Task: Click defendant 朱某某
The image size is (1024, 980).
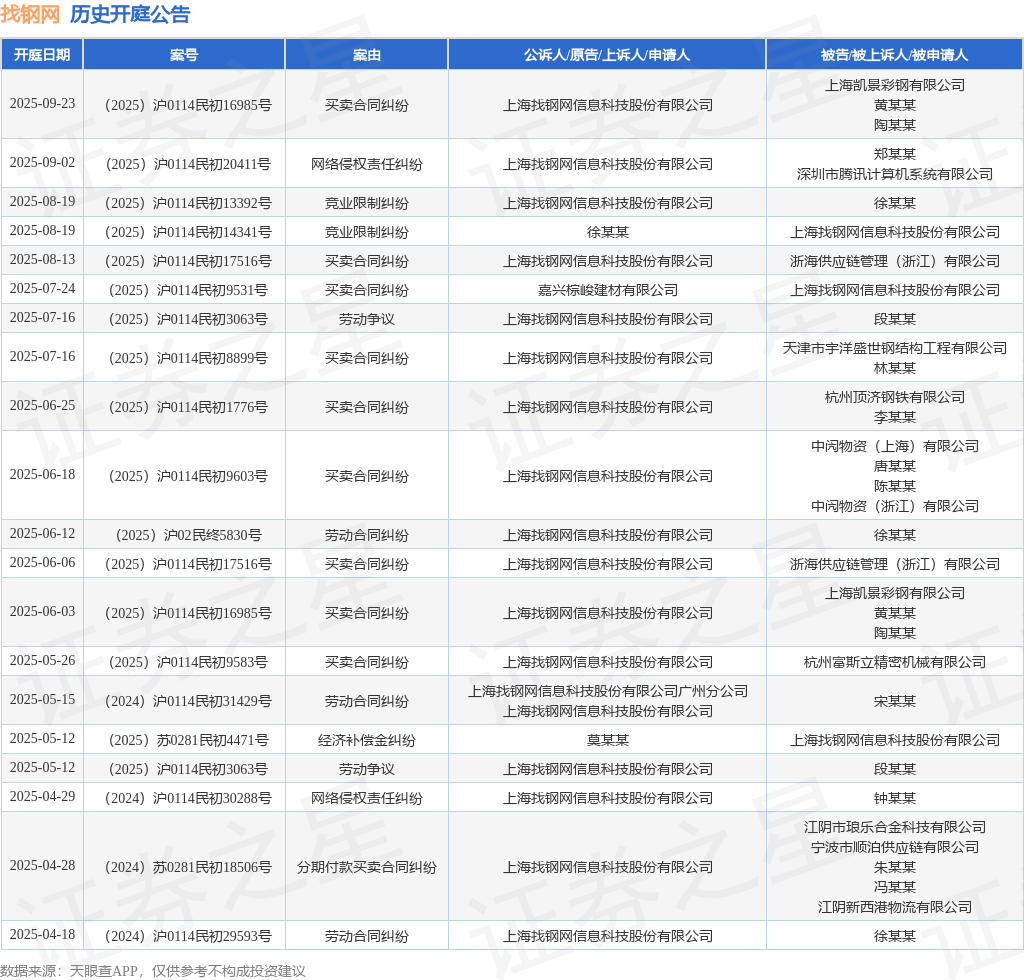Action: pos(895,867)
